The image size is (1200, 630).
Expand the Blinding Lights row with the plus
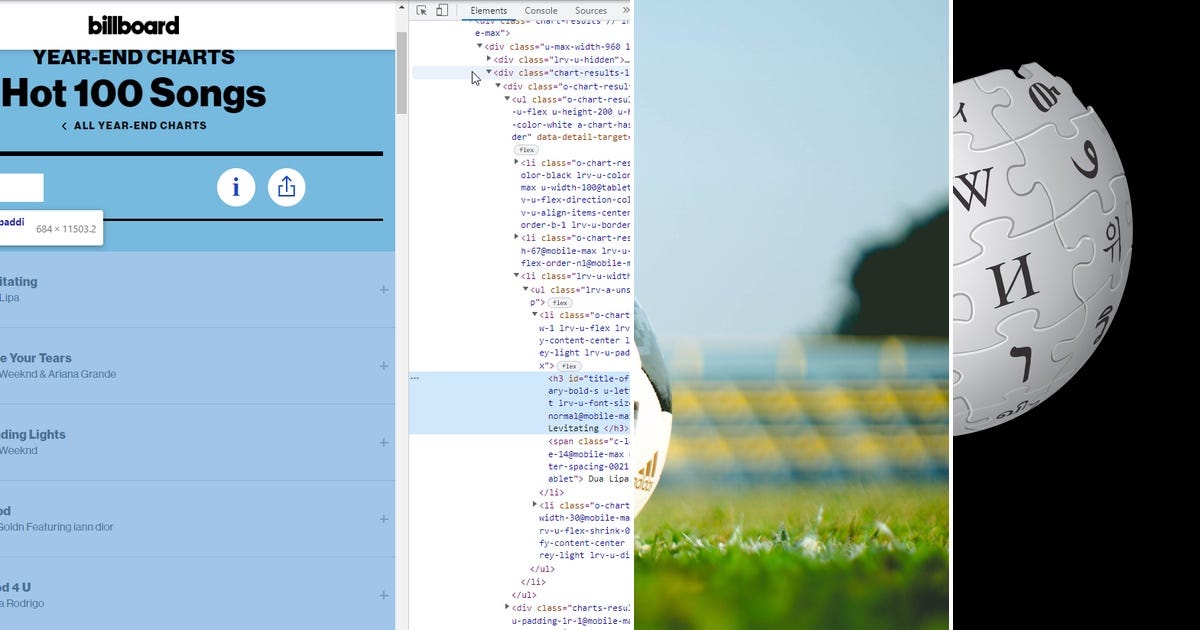pos(384,441)
